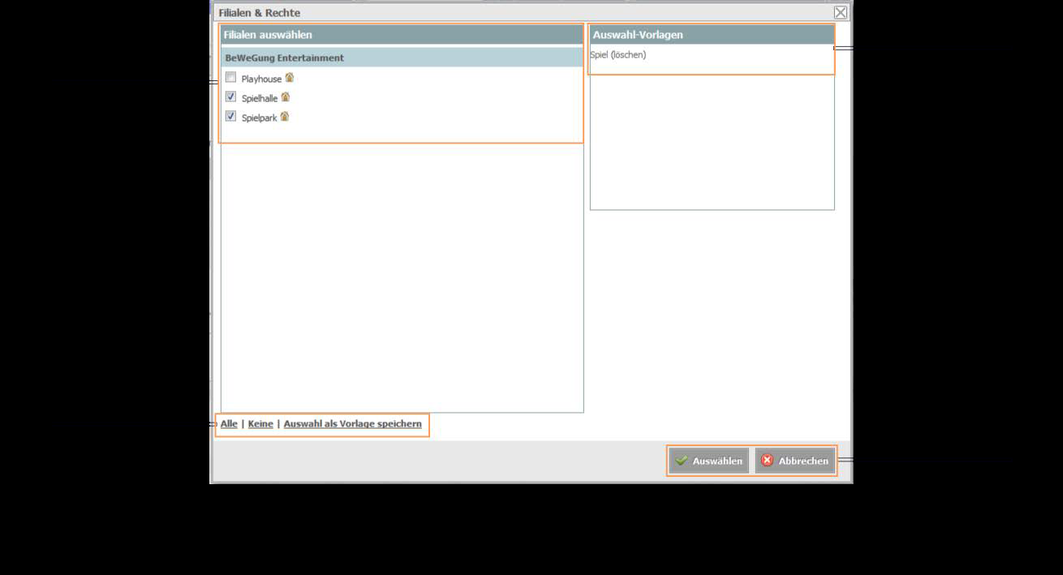
Task: Enable the Playhouse checkbox
Action: tap(230, 77)
